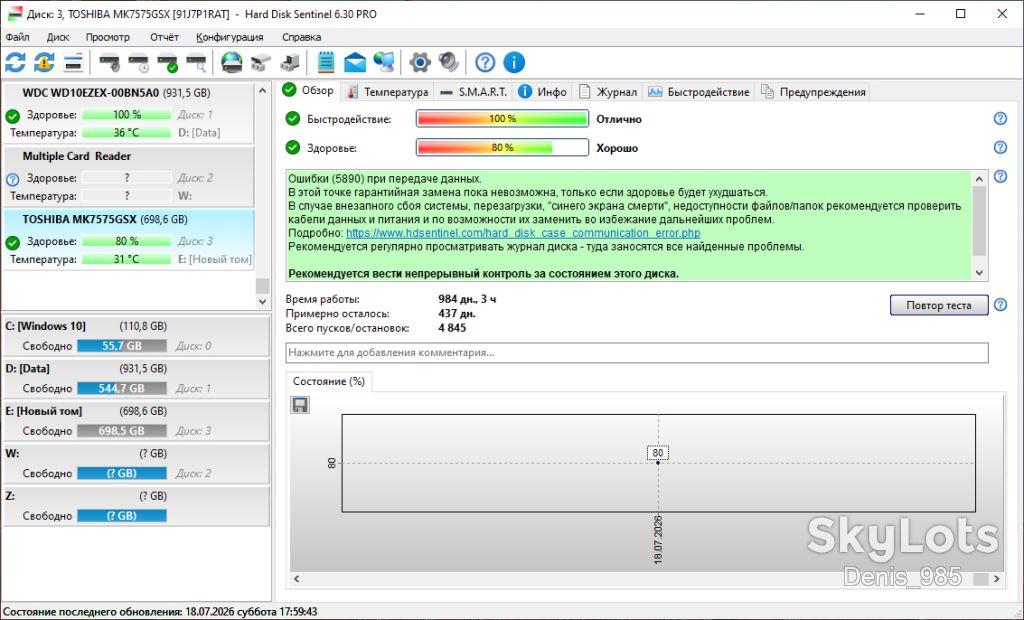1024x620 pixels.
Task: Select the C: [Windows 10] partition
Action: pyautogui.click(x=136, y=336)
